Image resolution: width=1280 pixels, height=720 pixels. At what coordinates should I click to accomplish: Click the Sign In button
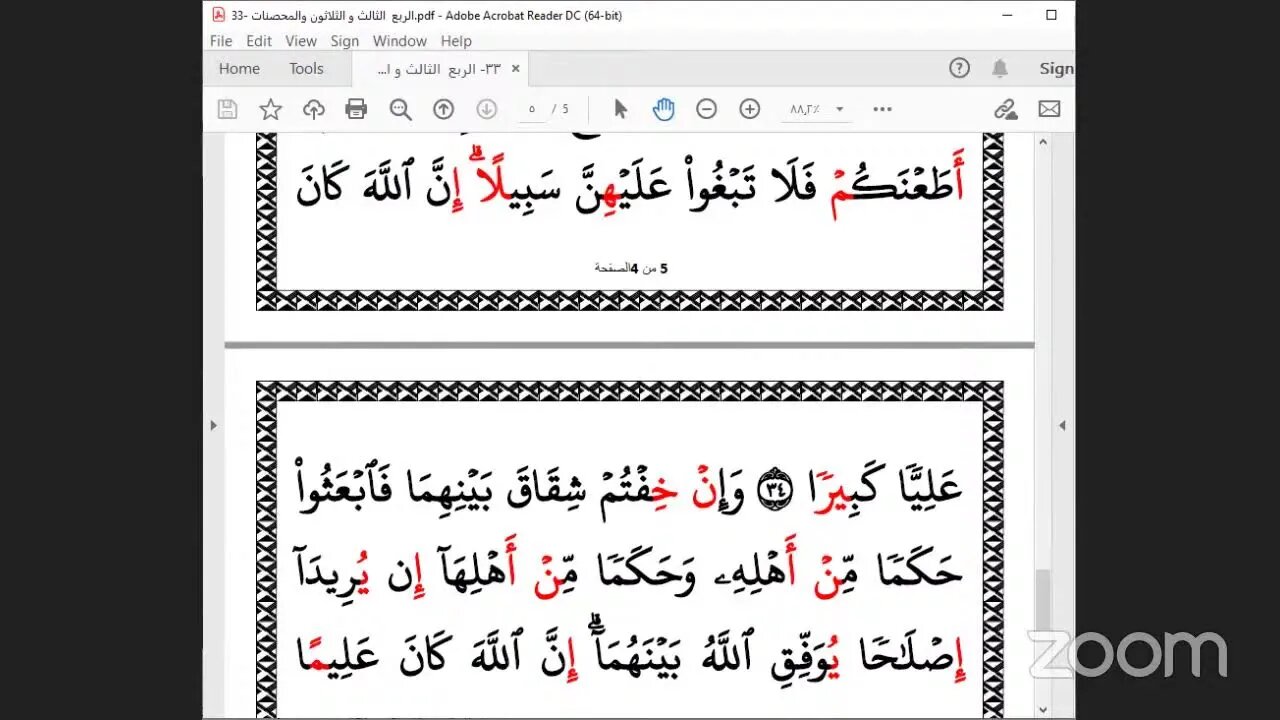tap(1056, 68)
